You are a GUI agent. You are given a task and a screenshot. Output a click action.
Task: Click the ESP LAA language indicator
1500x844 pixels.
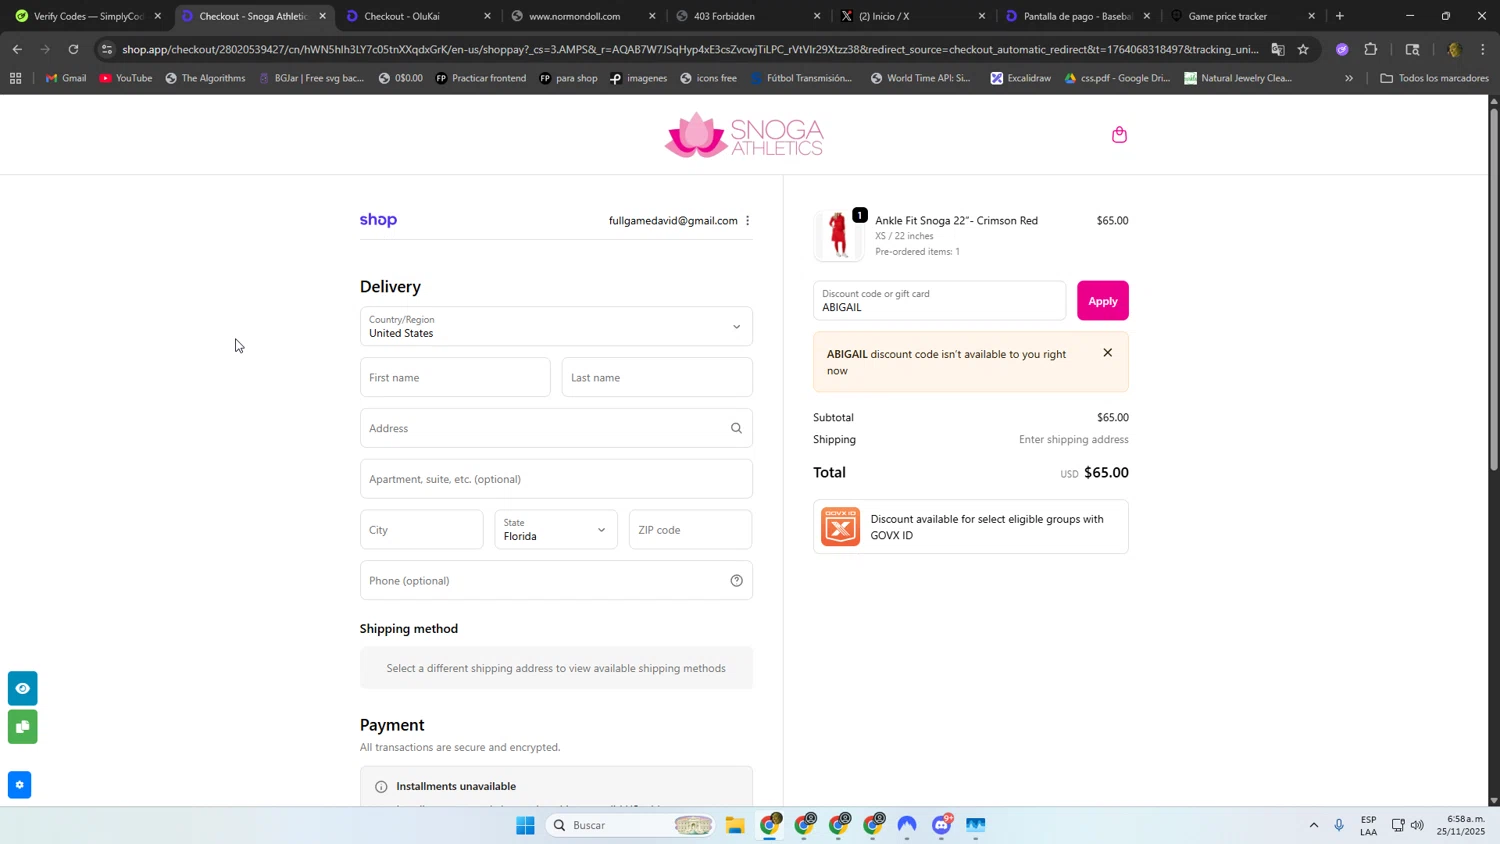[x=1368, y=825]
